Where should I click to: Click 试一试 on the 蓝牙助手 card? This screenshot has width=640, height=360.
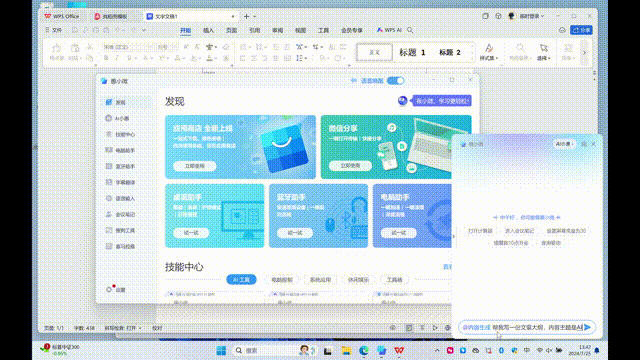point(295,233)
